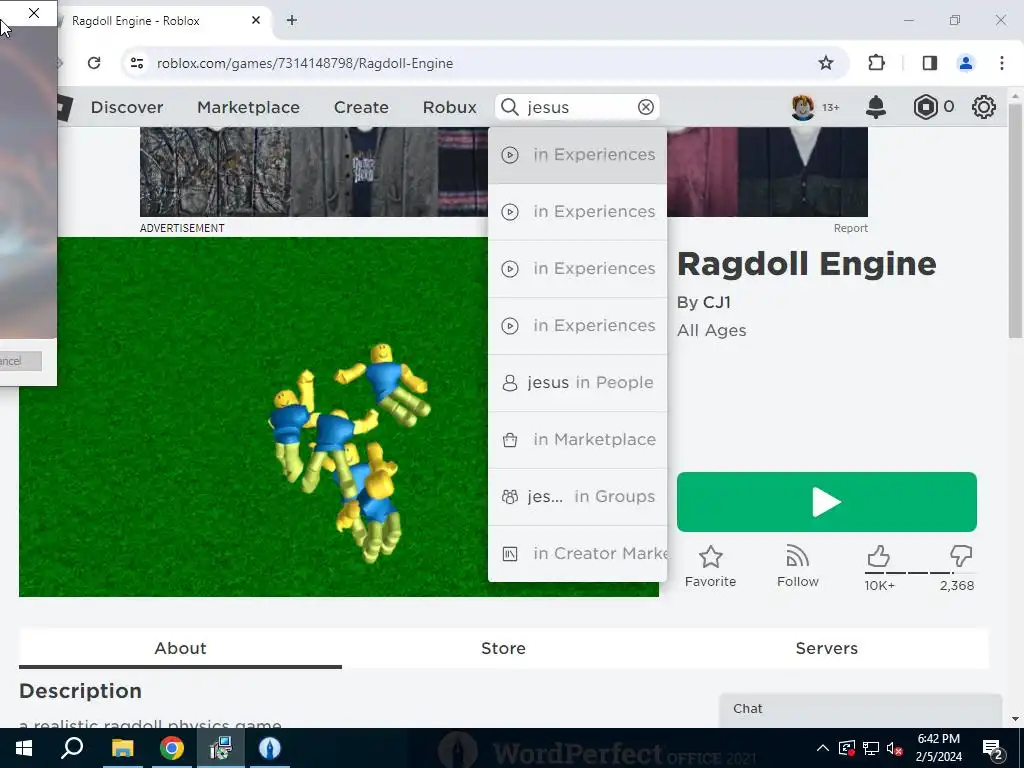
Task: Open the taskbar computer app icon
Action: [x=221, y=748]
